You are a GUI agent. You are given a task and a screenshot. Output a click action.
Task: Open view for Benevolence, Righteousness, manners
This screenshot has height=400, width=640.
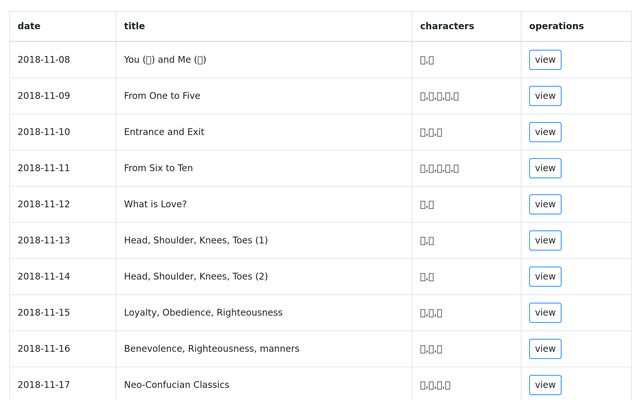coord(545,348)
